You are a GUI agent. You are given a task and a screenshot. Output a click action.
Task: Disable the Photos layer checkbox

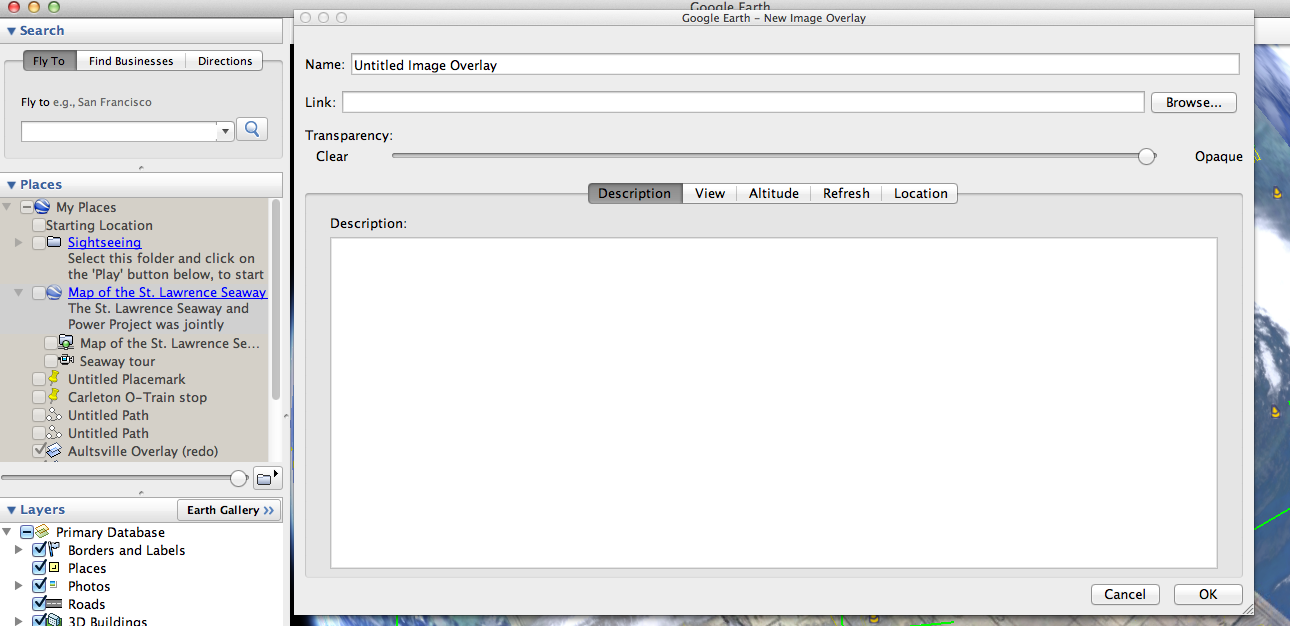point(40,586)
